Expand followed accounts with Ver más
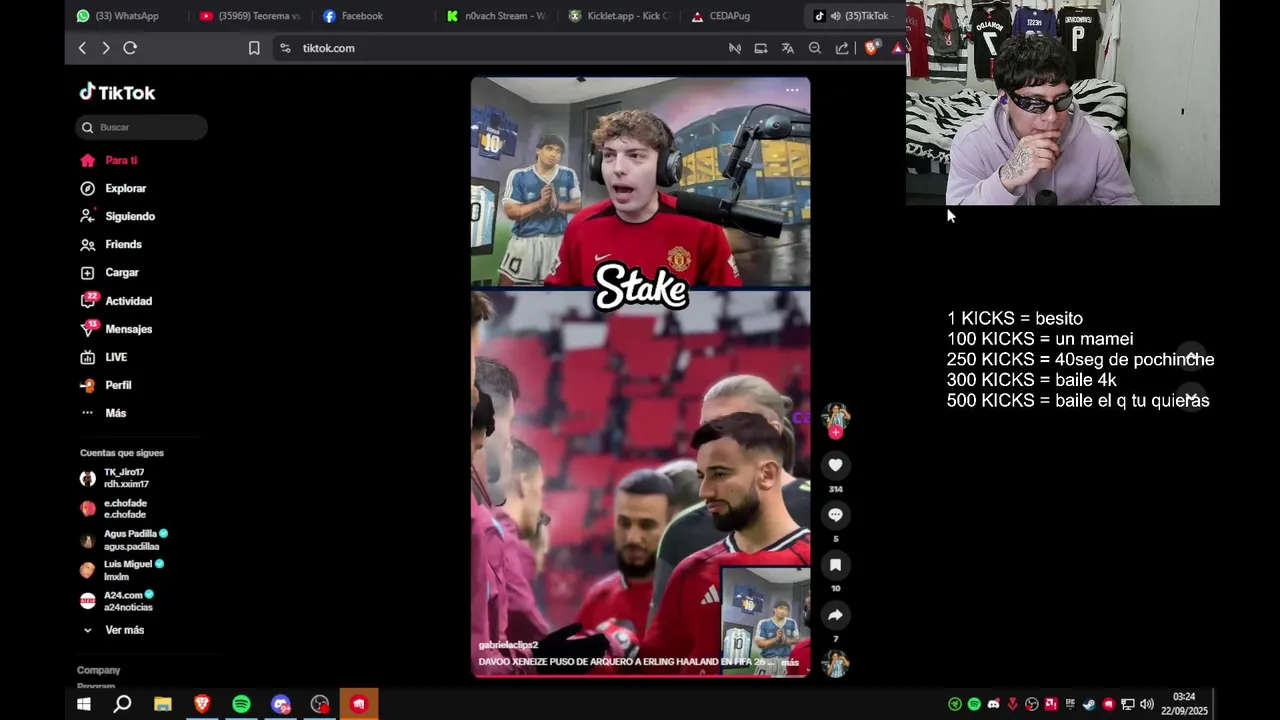 click(x=113, y=630)
